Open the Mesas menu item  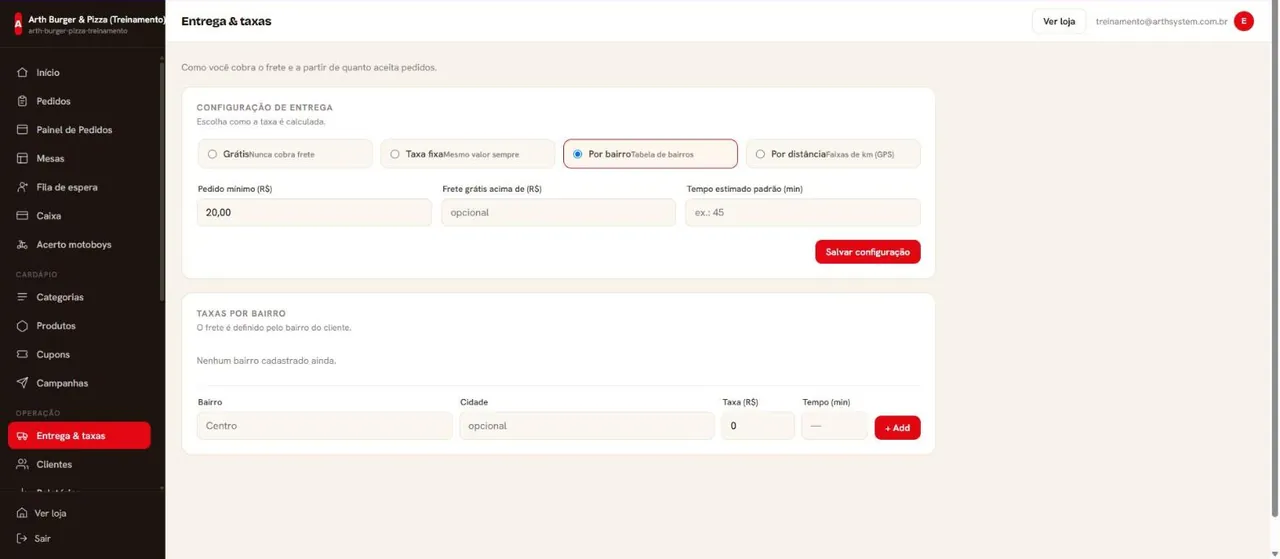[x=79, y=158]
